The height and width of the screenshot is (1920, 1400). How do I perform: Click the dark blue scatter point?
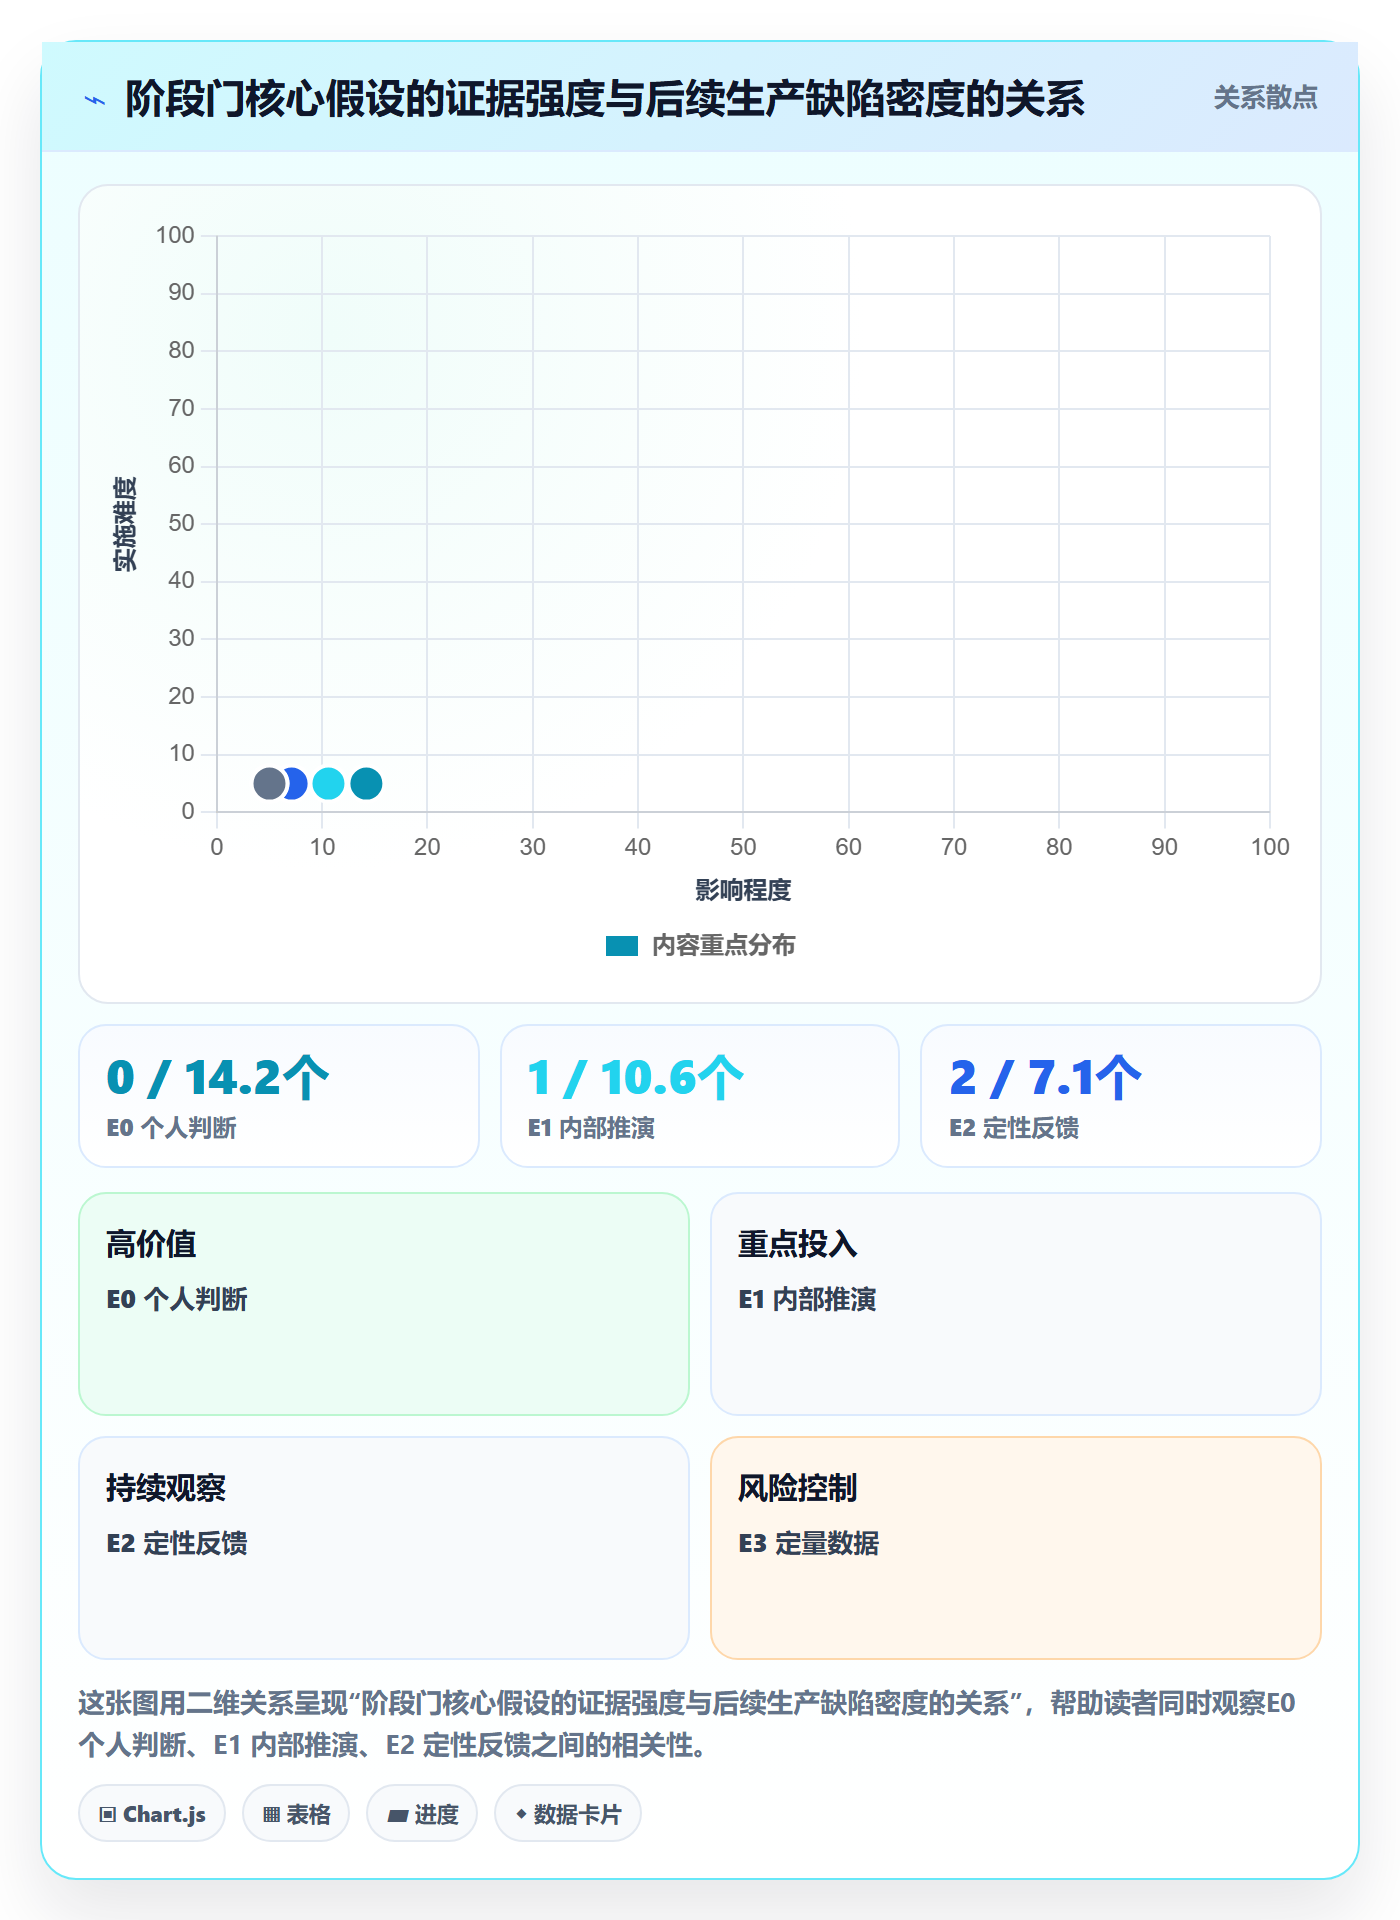297,783
